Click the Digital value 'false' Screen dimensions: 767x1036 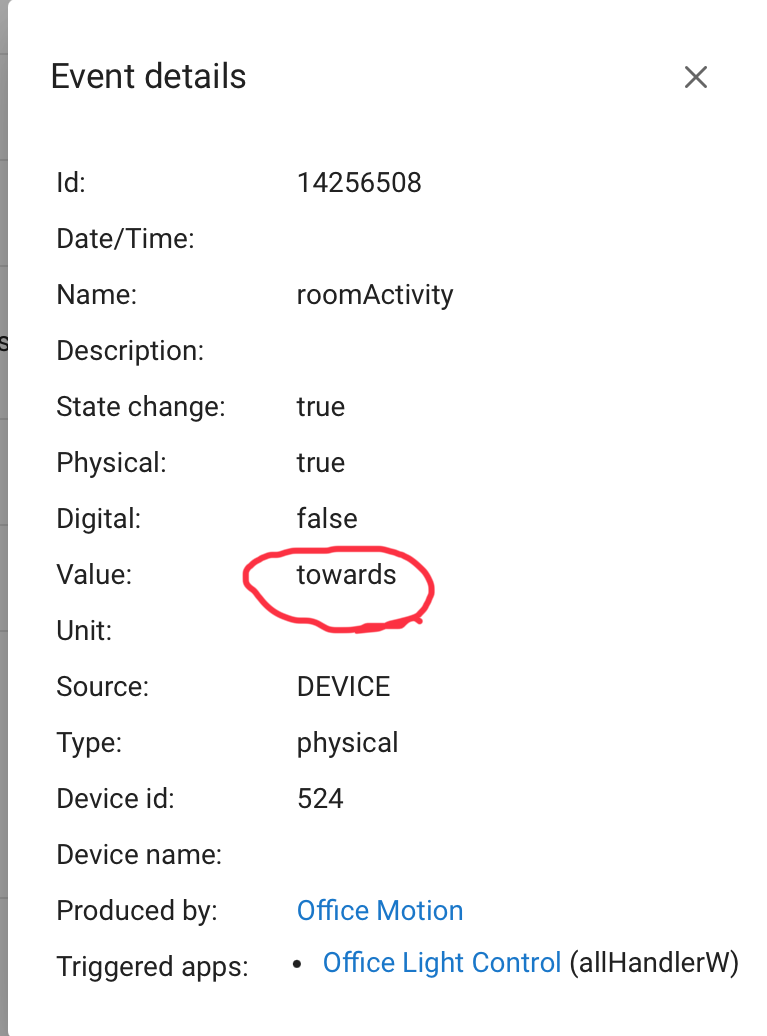tap(327, 519)
